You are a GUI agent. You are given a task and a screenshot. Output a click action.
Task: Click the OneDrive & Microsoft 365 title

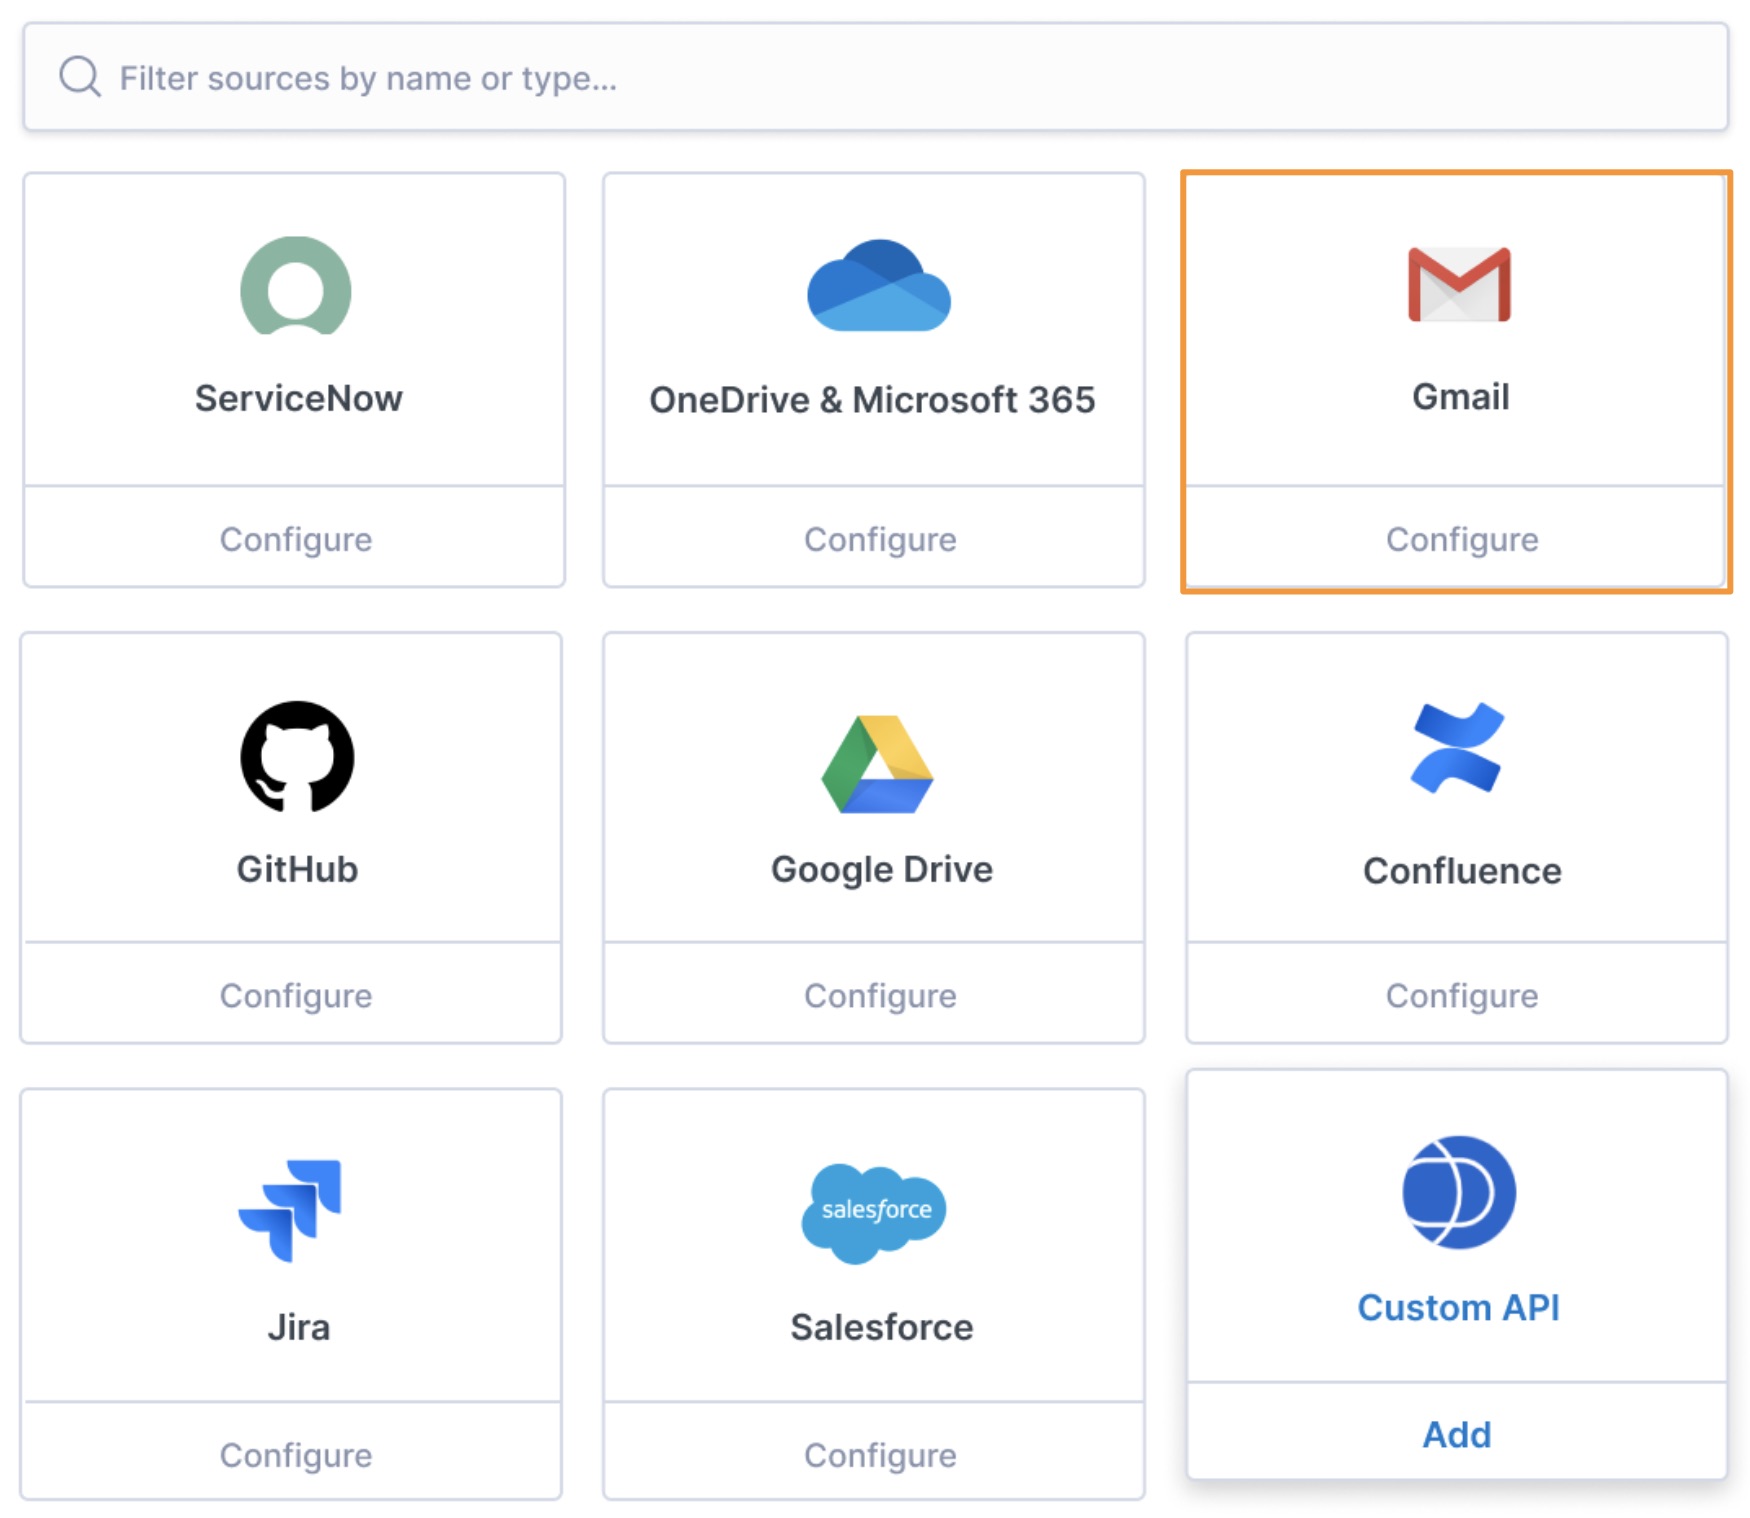click(x=872, y=400)
